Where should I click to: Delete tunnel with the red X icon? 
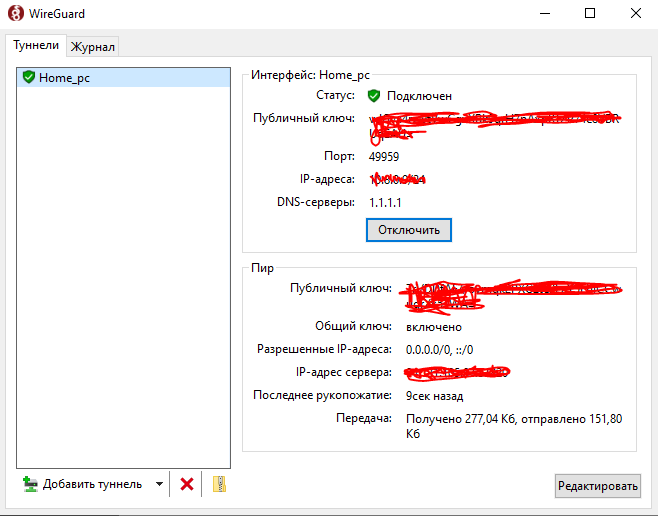tap(187, 484)
